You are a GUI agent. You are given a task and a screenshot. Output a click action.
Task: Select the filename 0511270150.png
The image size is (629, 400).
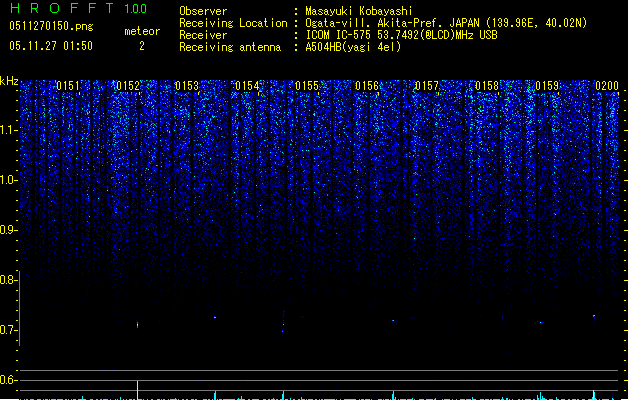point(51,26)
